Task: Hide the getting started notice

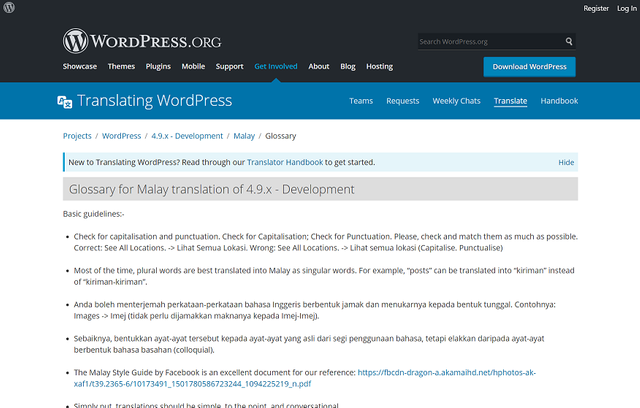Action: pyautogui.click(x=566, y=162)
